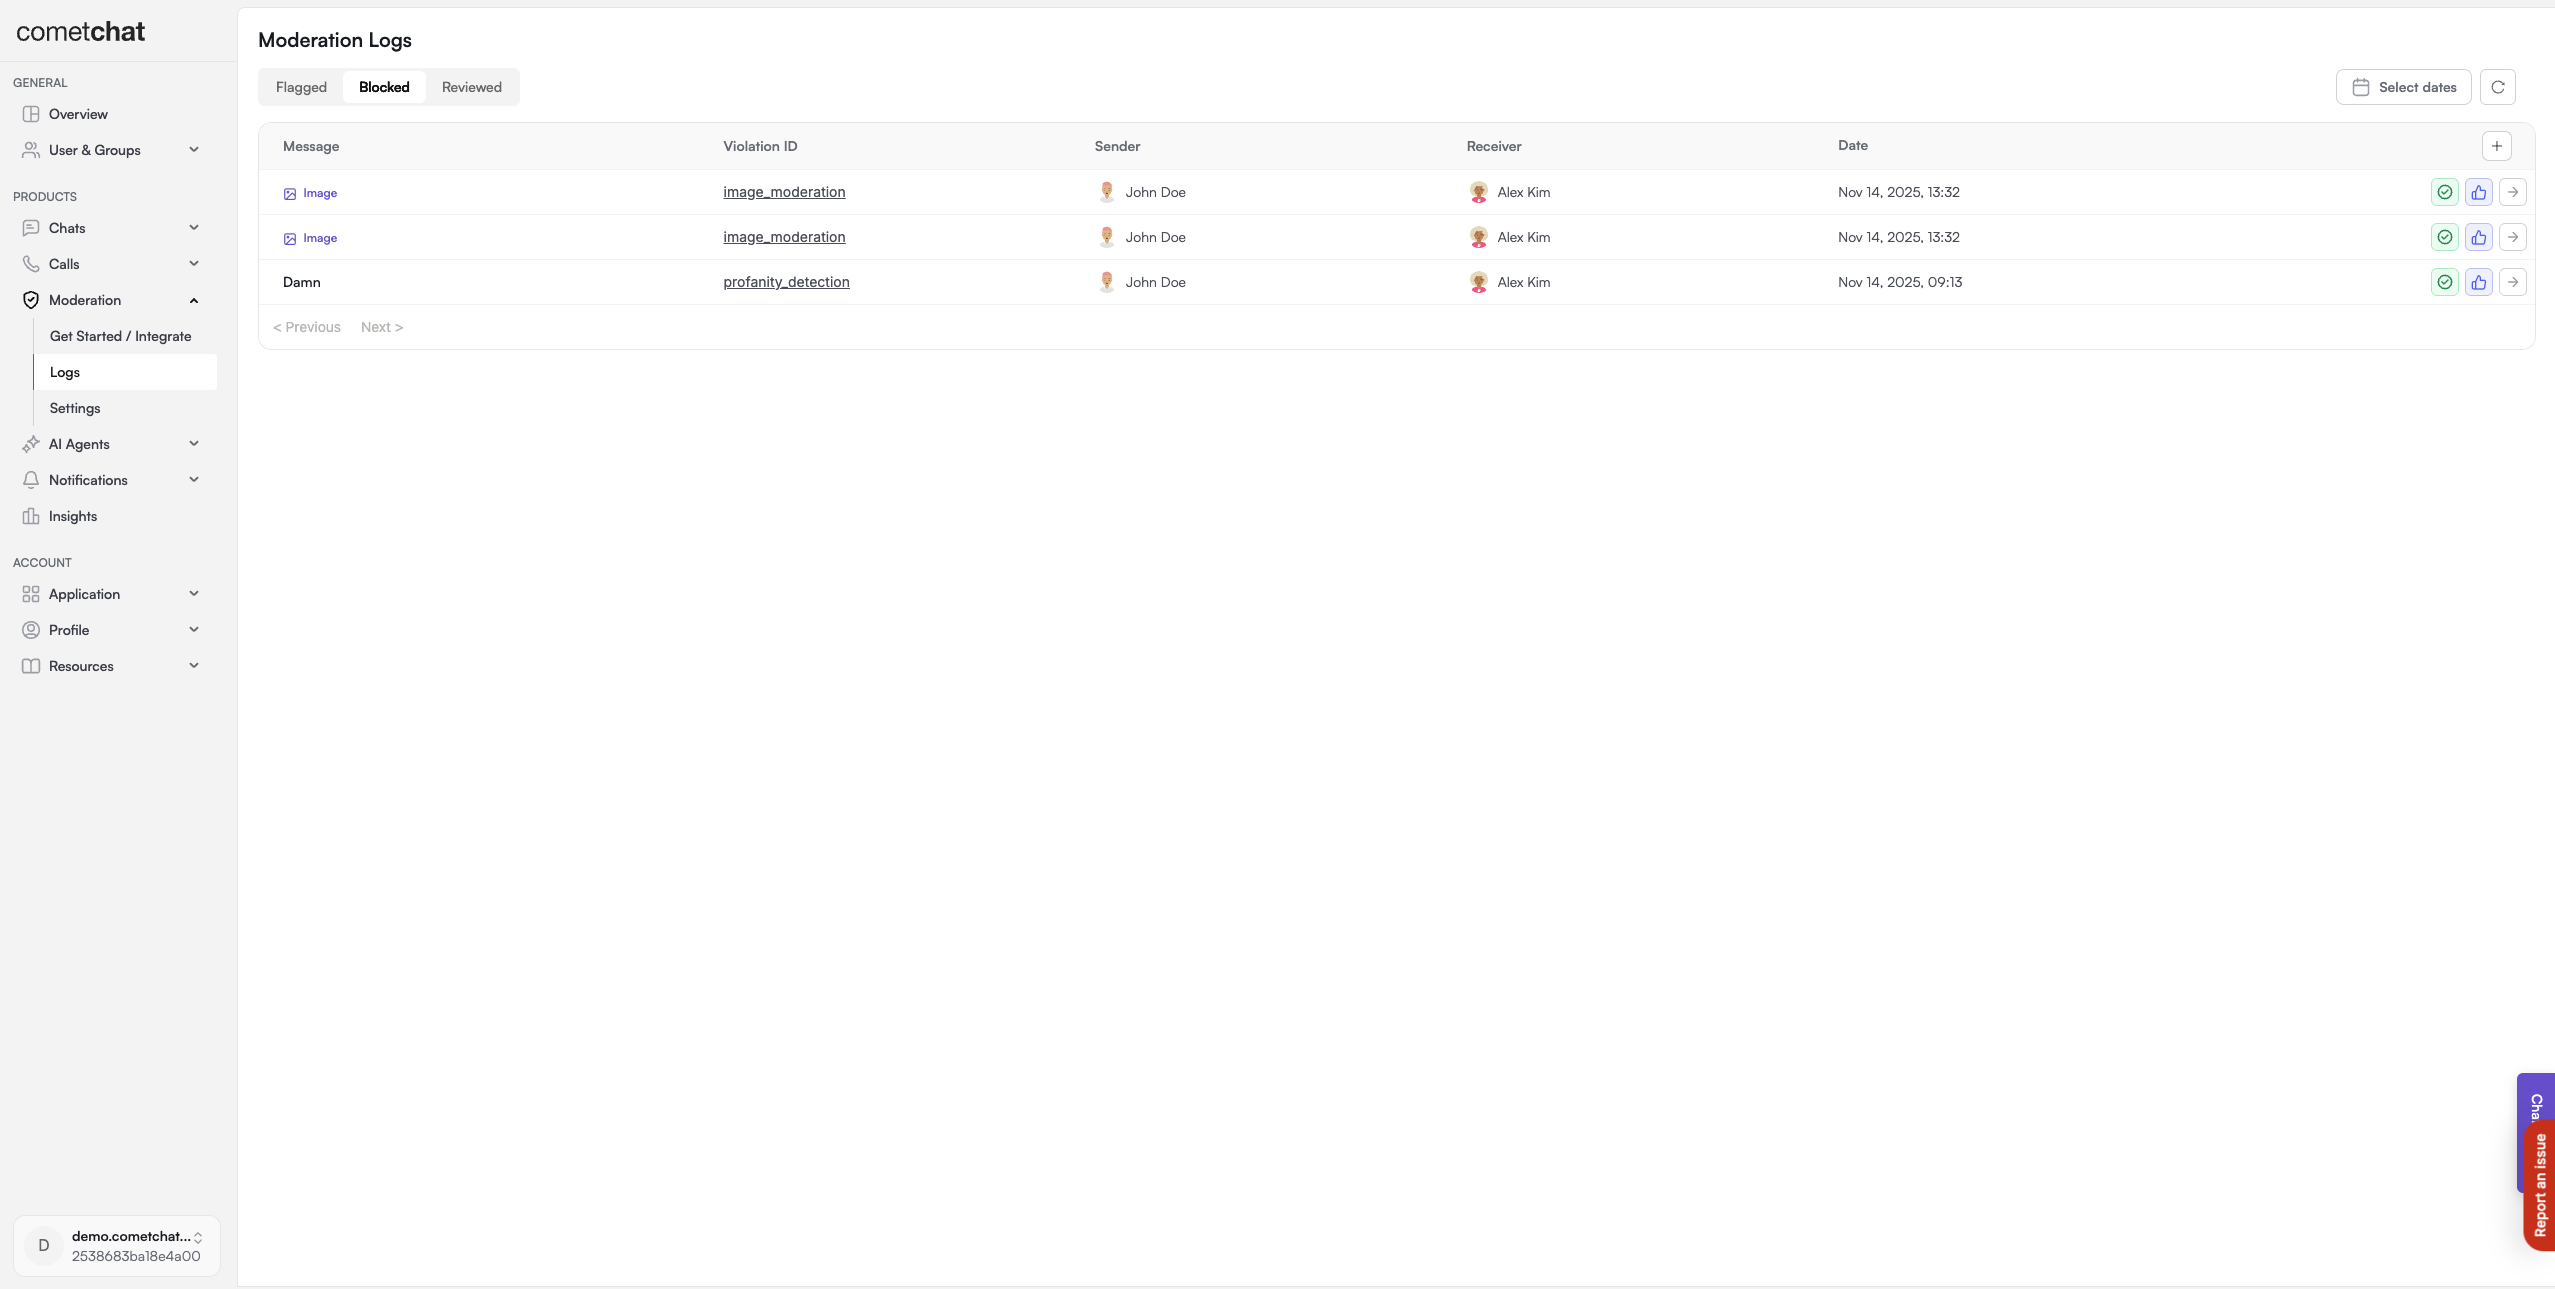
Task: Click the refresh logs icon button
Action: 2497,87
